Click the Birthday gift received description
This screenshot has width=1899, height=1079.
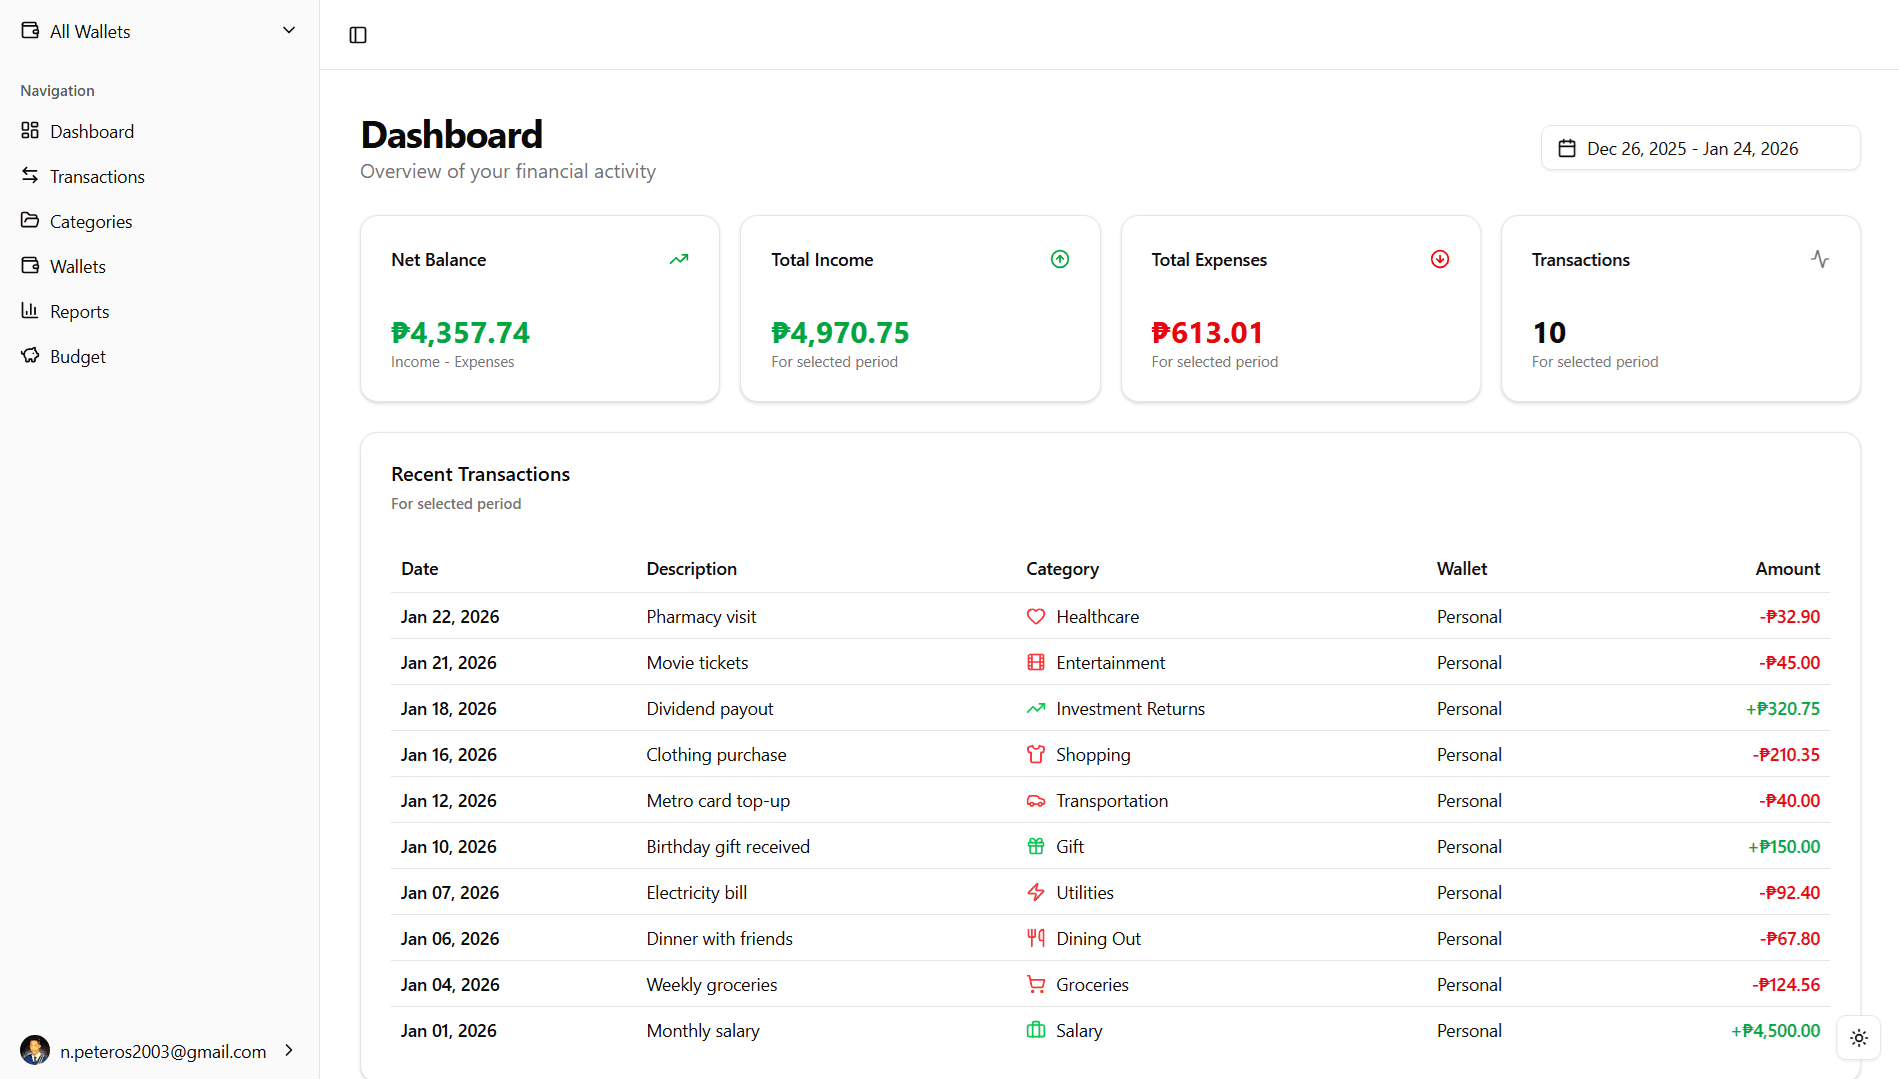tap(728, 846)
